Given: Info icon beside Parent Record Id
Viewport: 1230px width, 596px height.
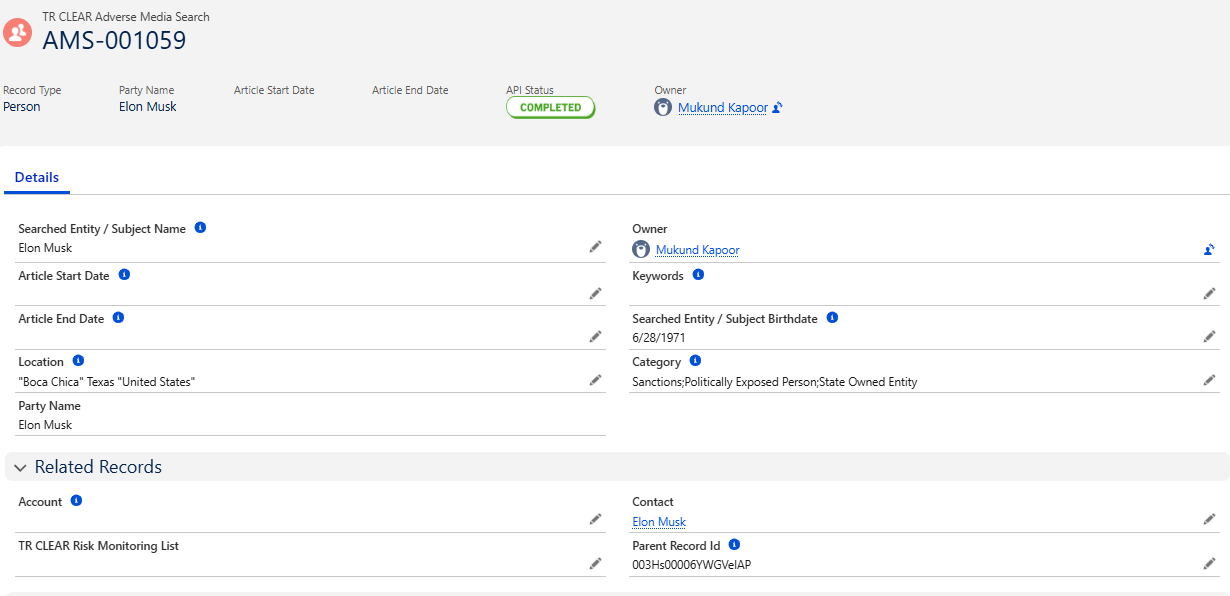Looking at the screenshot, I should [x=734, y=544].
